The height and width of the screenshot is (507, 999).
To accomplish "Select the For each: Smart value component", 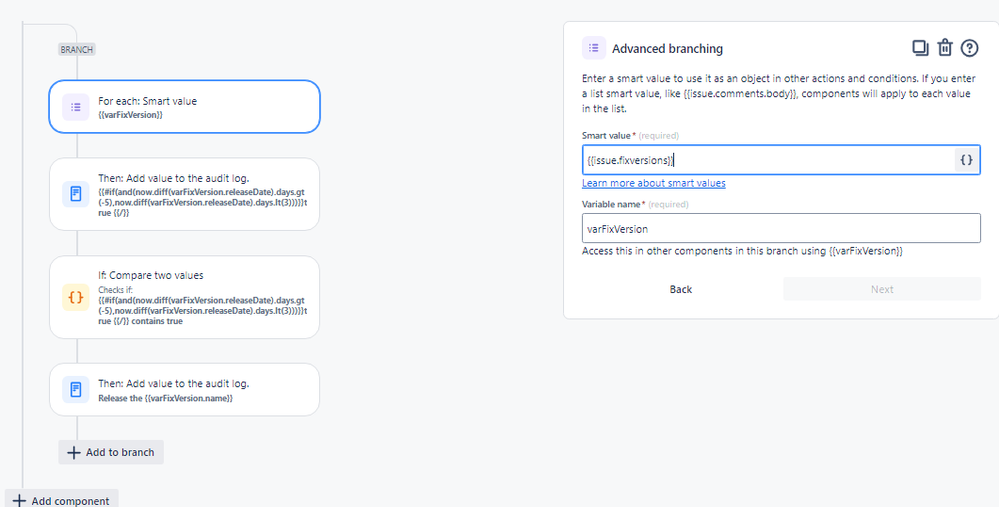I will click(185, 106).
